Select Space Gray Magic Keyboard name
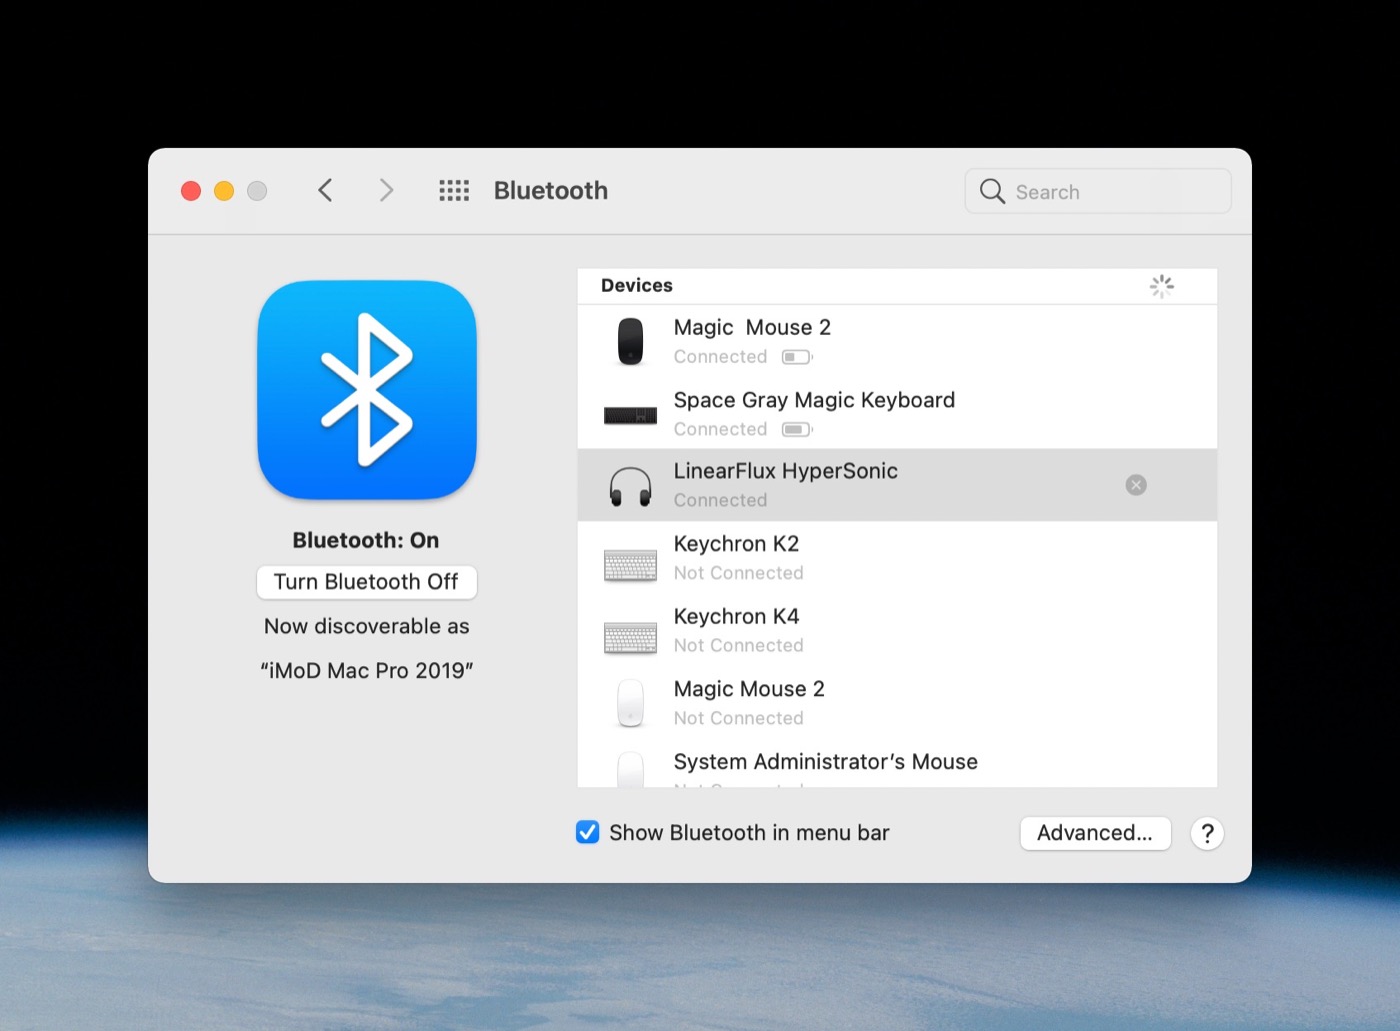Image resolution: width=1400 pixels, height=1031 pixels. [x=814, y=400]
